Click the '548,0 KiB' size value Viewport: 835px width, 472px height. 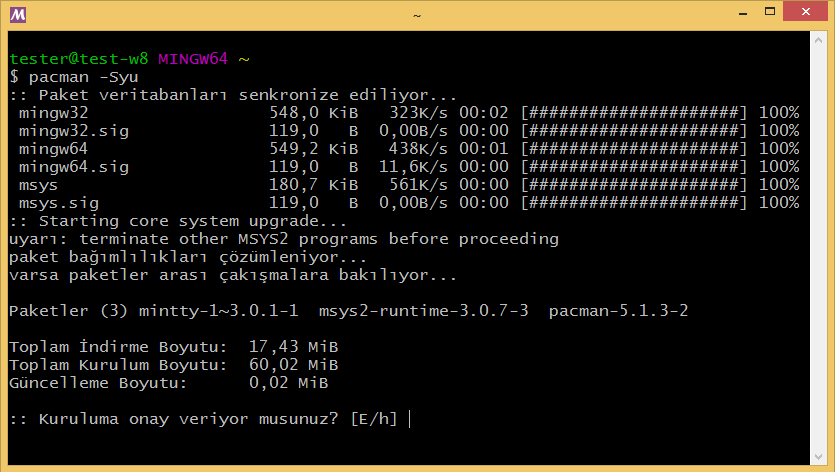coord(314,113)
